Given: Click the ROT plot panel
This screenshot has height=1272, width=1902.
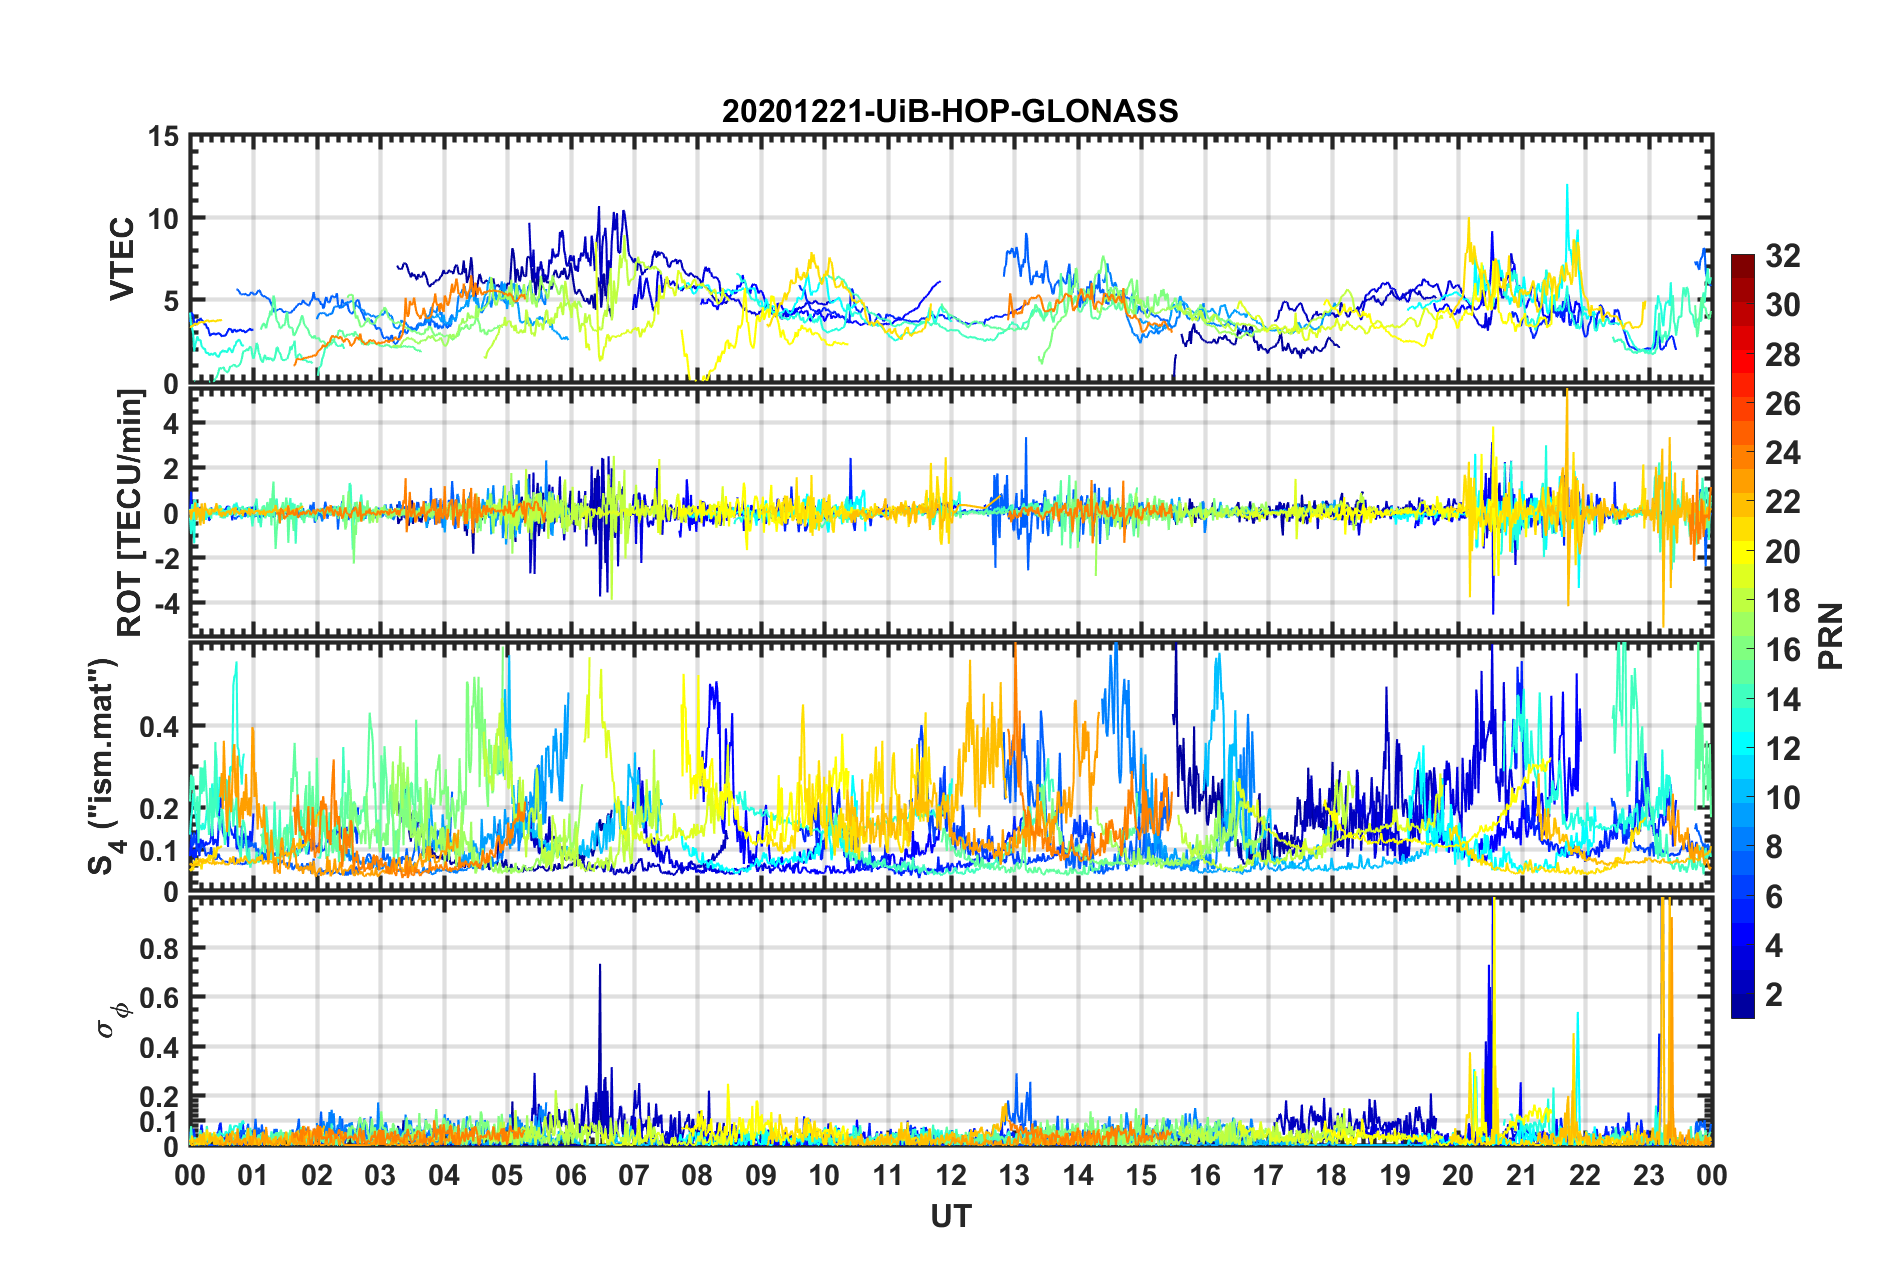Looking at the screenshot, I should click(951, 513).
